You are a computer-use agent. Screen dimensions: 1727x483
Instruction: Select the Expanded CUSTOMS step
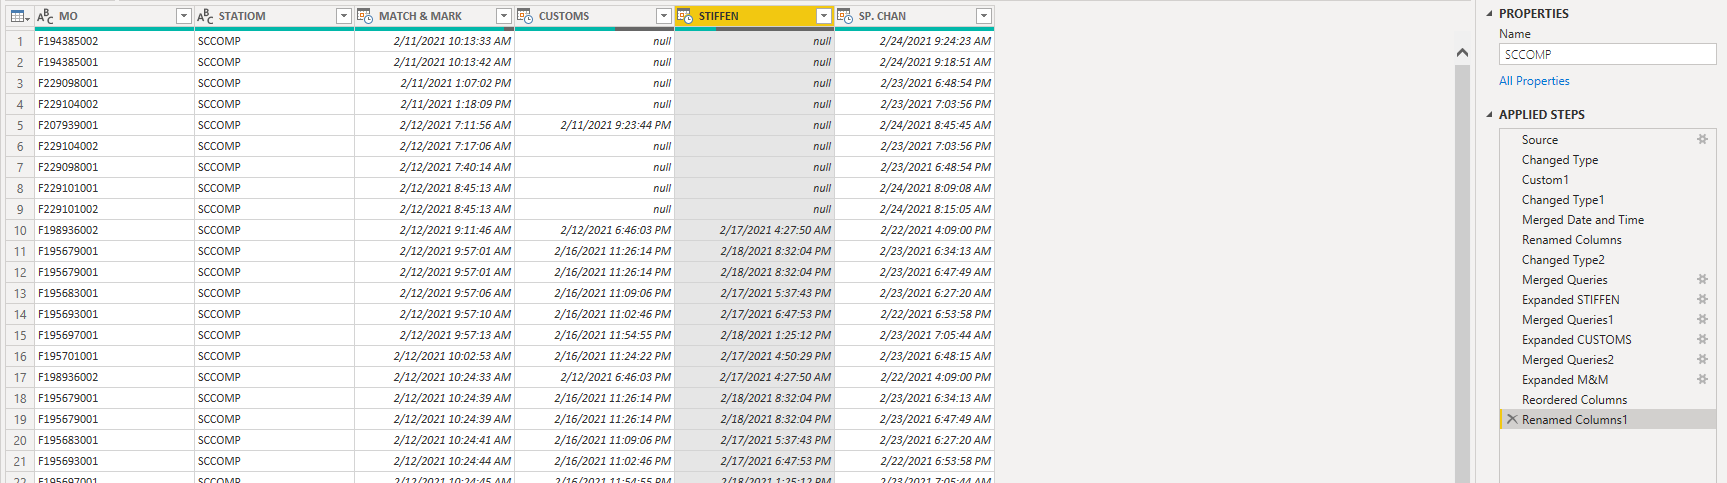click(x=1608, y=340)
